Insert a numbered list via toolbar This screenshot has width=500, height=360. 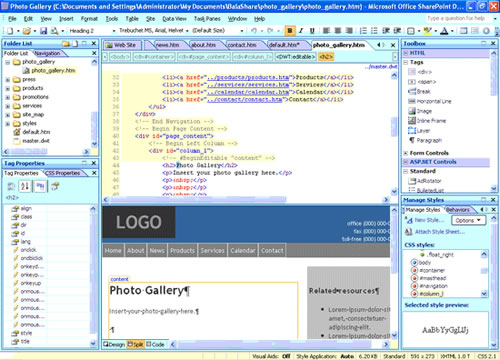pyautogui.click(x=363, y=31)
